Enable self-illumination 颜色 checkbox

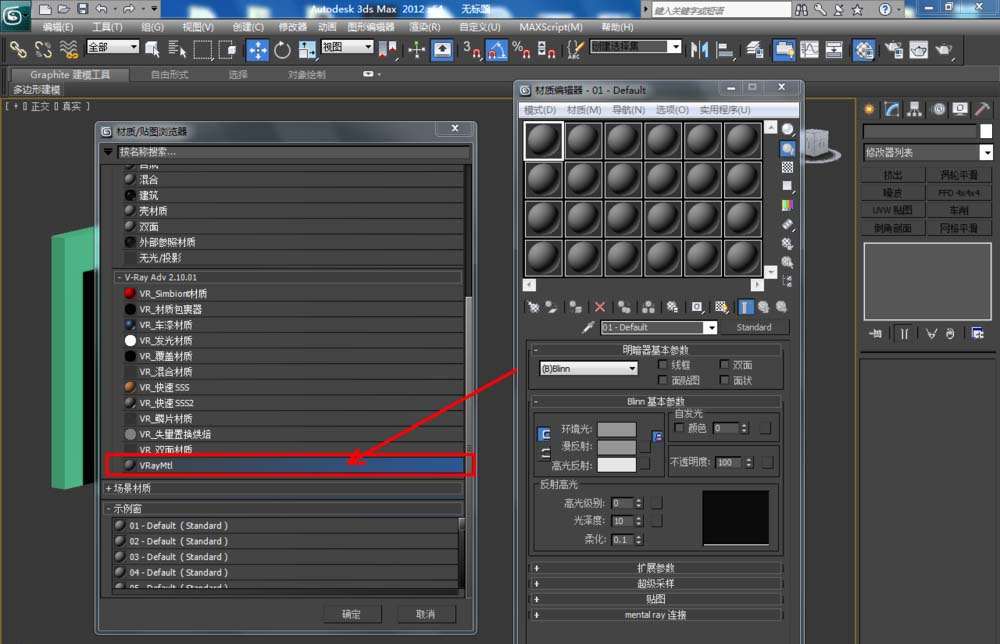(679, 428)
